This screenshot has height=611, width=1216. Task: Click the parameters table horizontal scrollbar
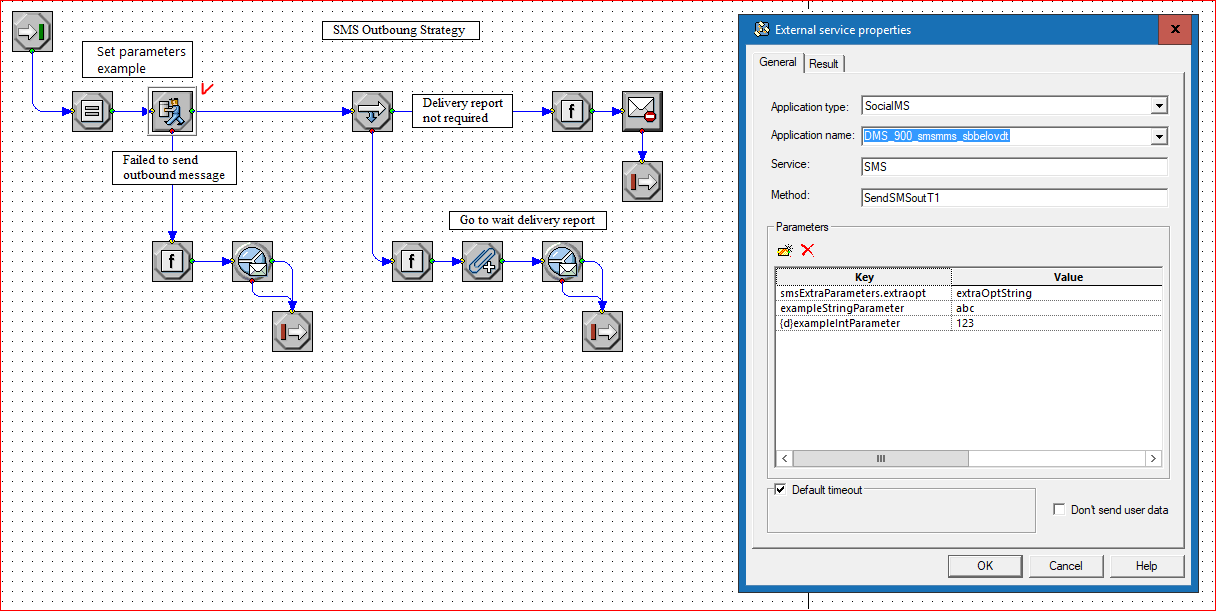point(969,458)
